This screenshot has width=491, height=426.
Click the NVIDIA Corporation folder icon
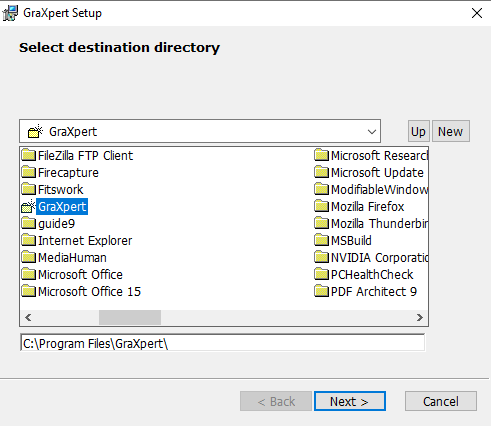(x=322, y=257)
